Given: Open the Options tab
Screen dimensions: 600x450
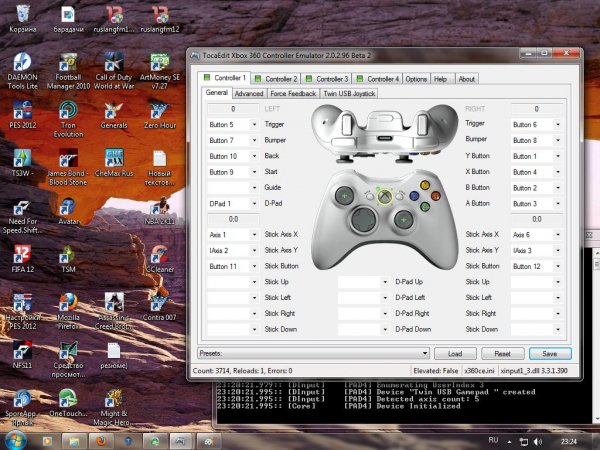Looking at the screenshot, I should click(x=416, y=79).
